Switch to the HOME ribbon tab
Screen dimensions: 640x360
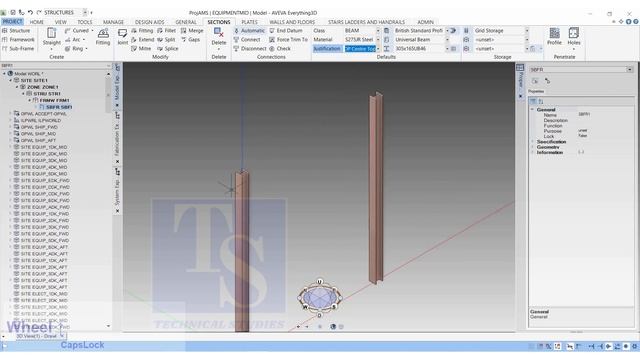(36, 22)
